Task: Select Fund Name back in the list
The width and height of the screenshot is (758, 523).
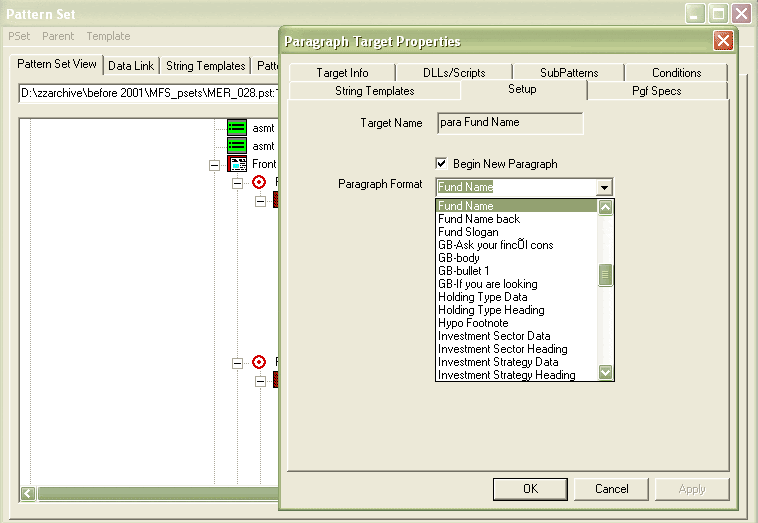Action: [517, 219]
